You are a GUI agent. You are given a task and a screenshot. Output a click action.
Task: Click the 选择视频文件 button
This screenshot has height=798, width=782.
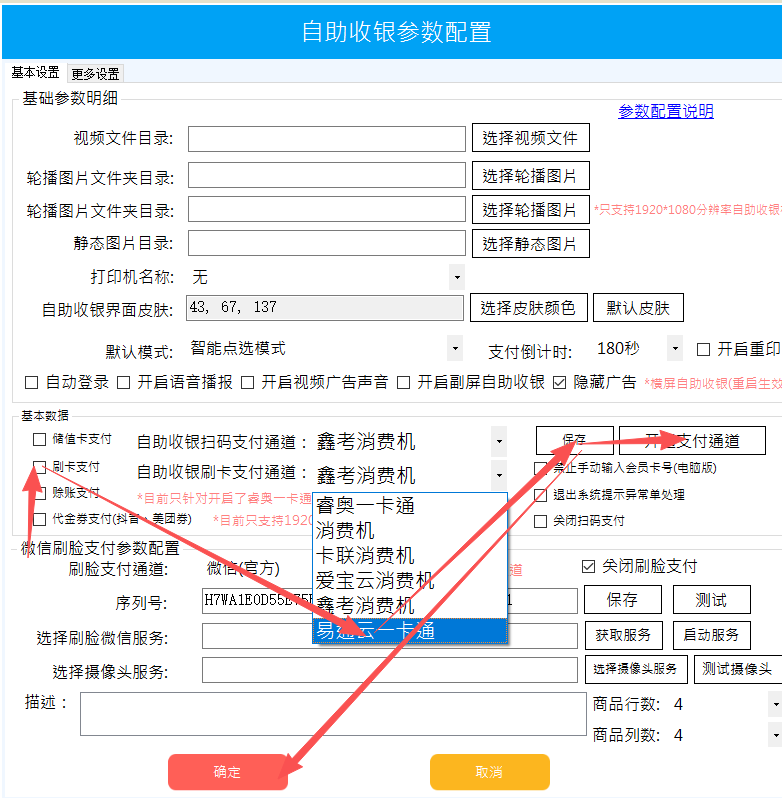click(x=530, y=138)
